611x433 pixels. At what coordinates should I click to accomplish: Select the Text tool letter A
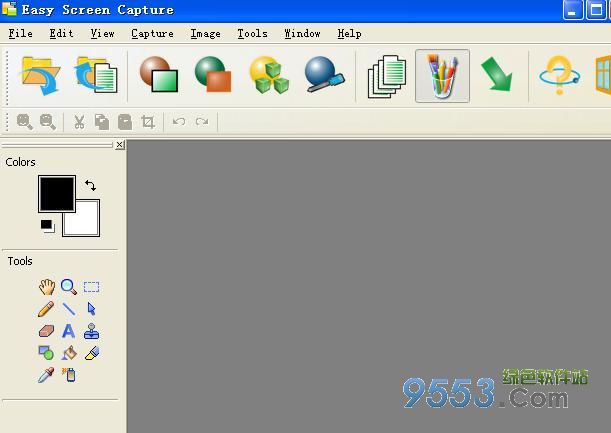tap(69, 331)
